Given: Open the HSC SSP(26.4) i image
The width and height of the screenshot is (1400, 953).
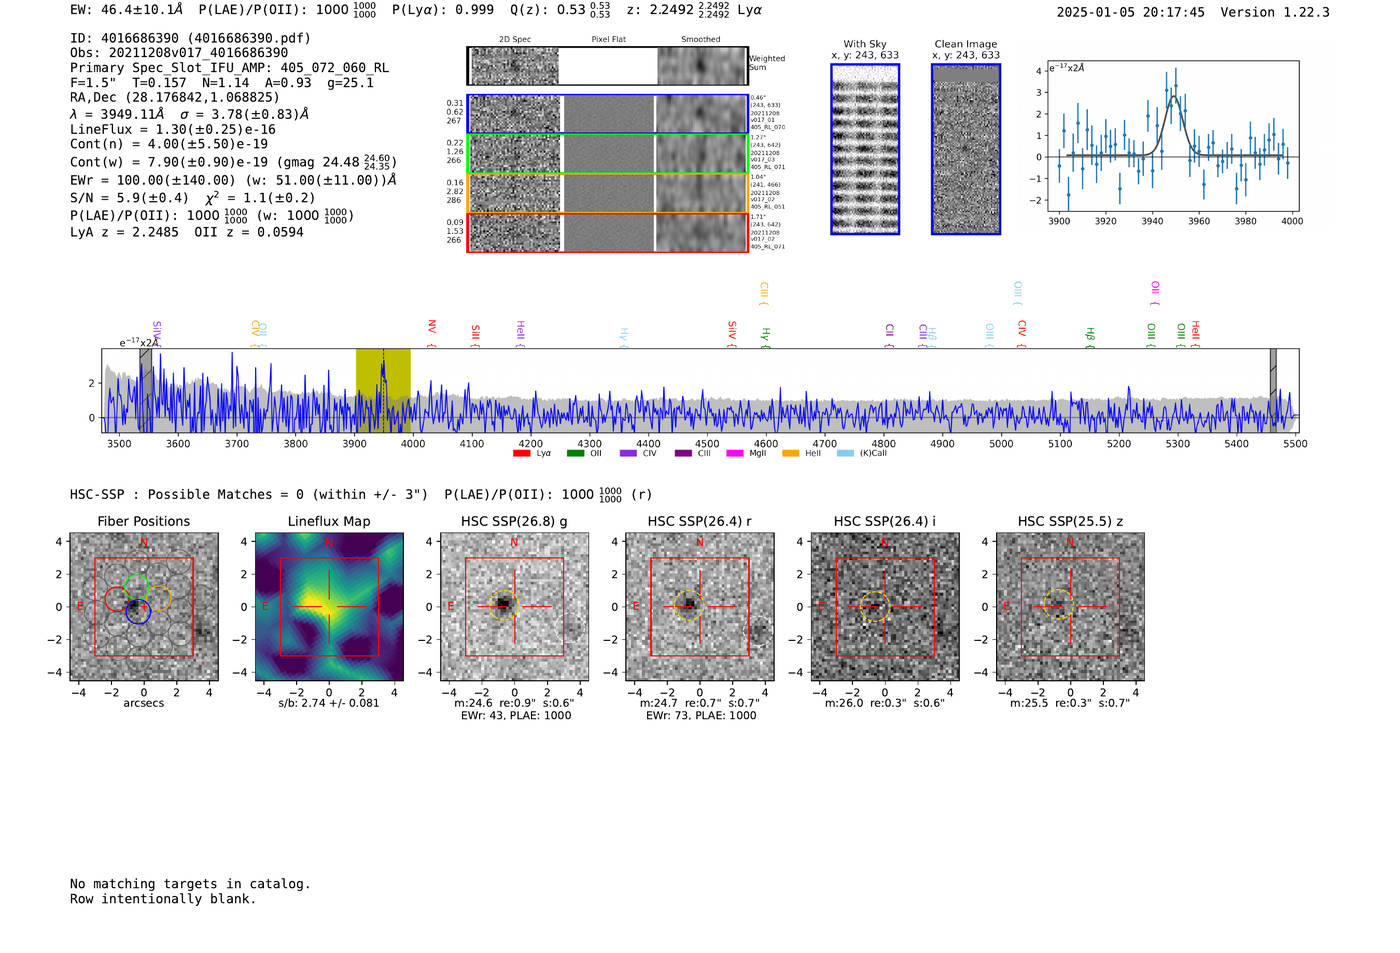Looking at the screenshot, I should point(885,607).
